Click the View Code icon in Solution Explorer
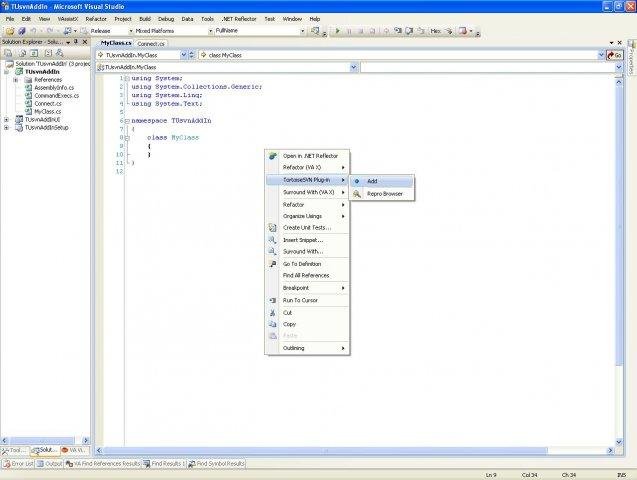The height and width of the screenshot is (480, 637). (48, 53)
